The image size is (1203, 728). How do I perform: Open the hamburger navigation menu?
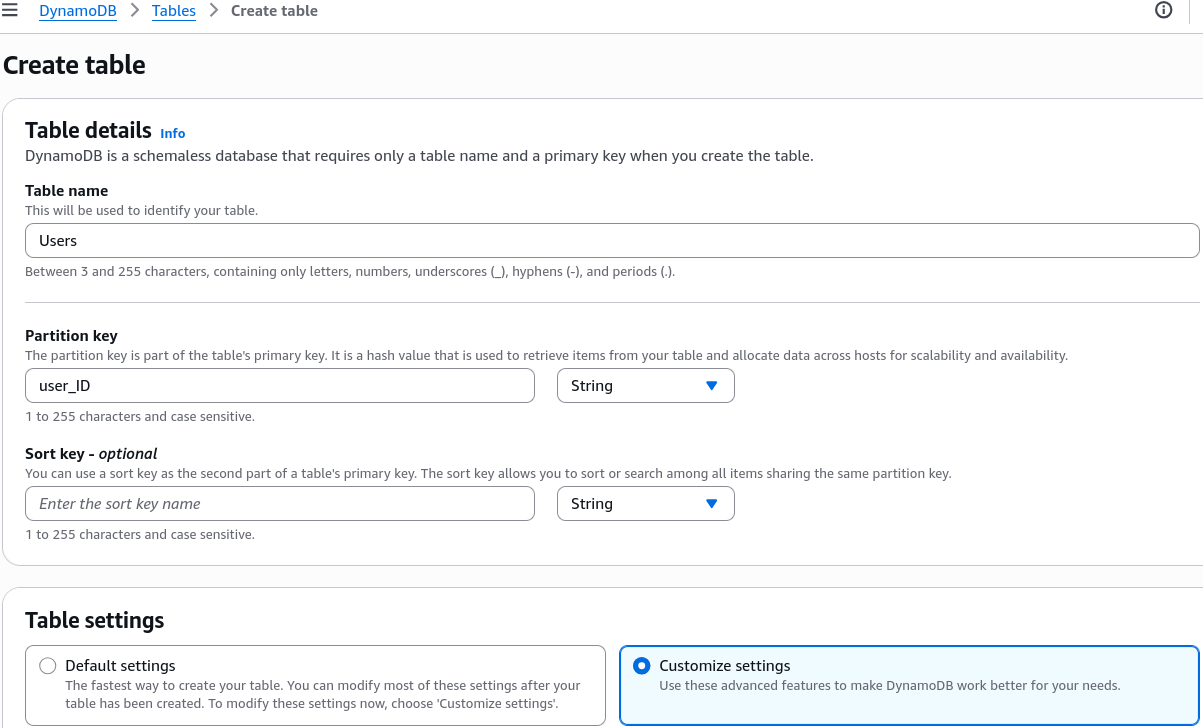[10, 11]
